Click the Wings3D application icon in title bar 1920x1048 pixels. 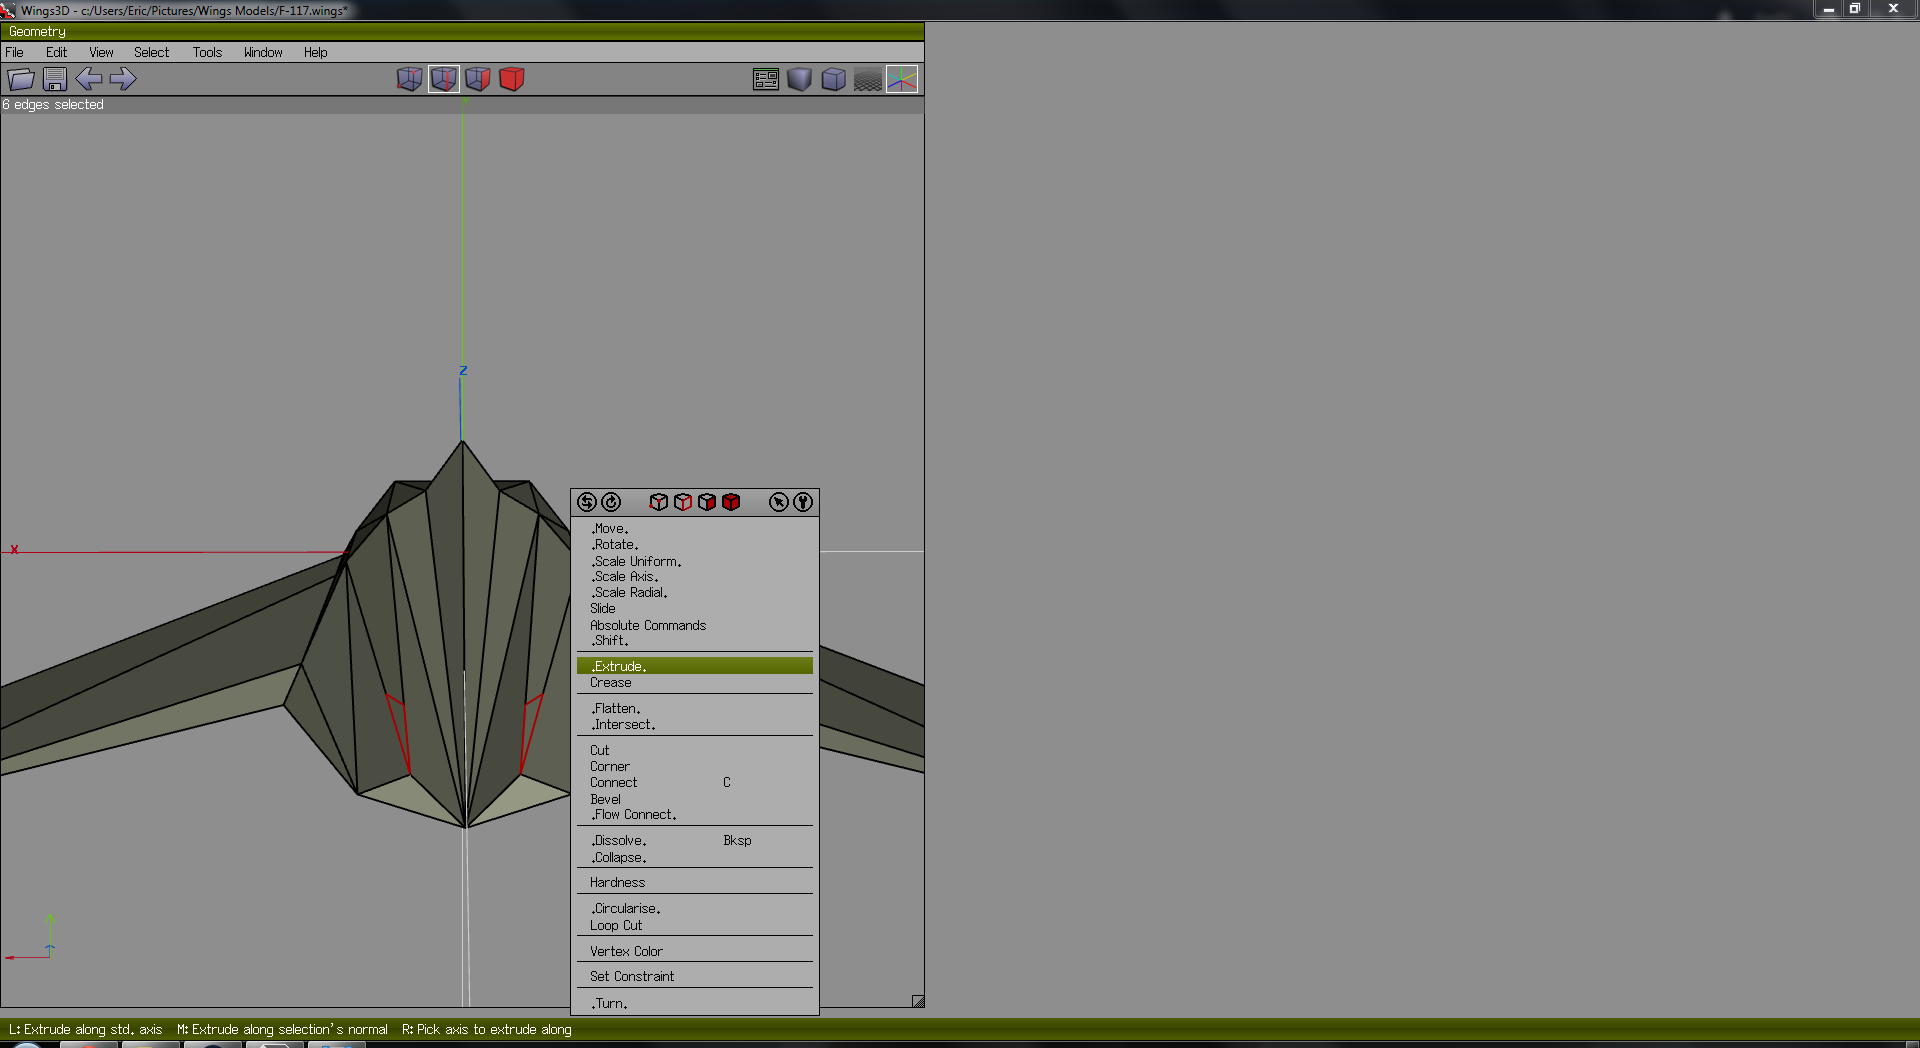click(x=8, y=10)
